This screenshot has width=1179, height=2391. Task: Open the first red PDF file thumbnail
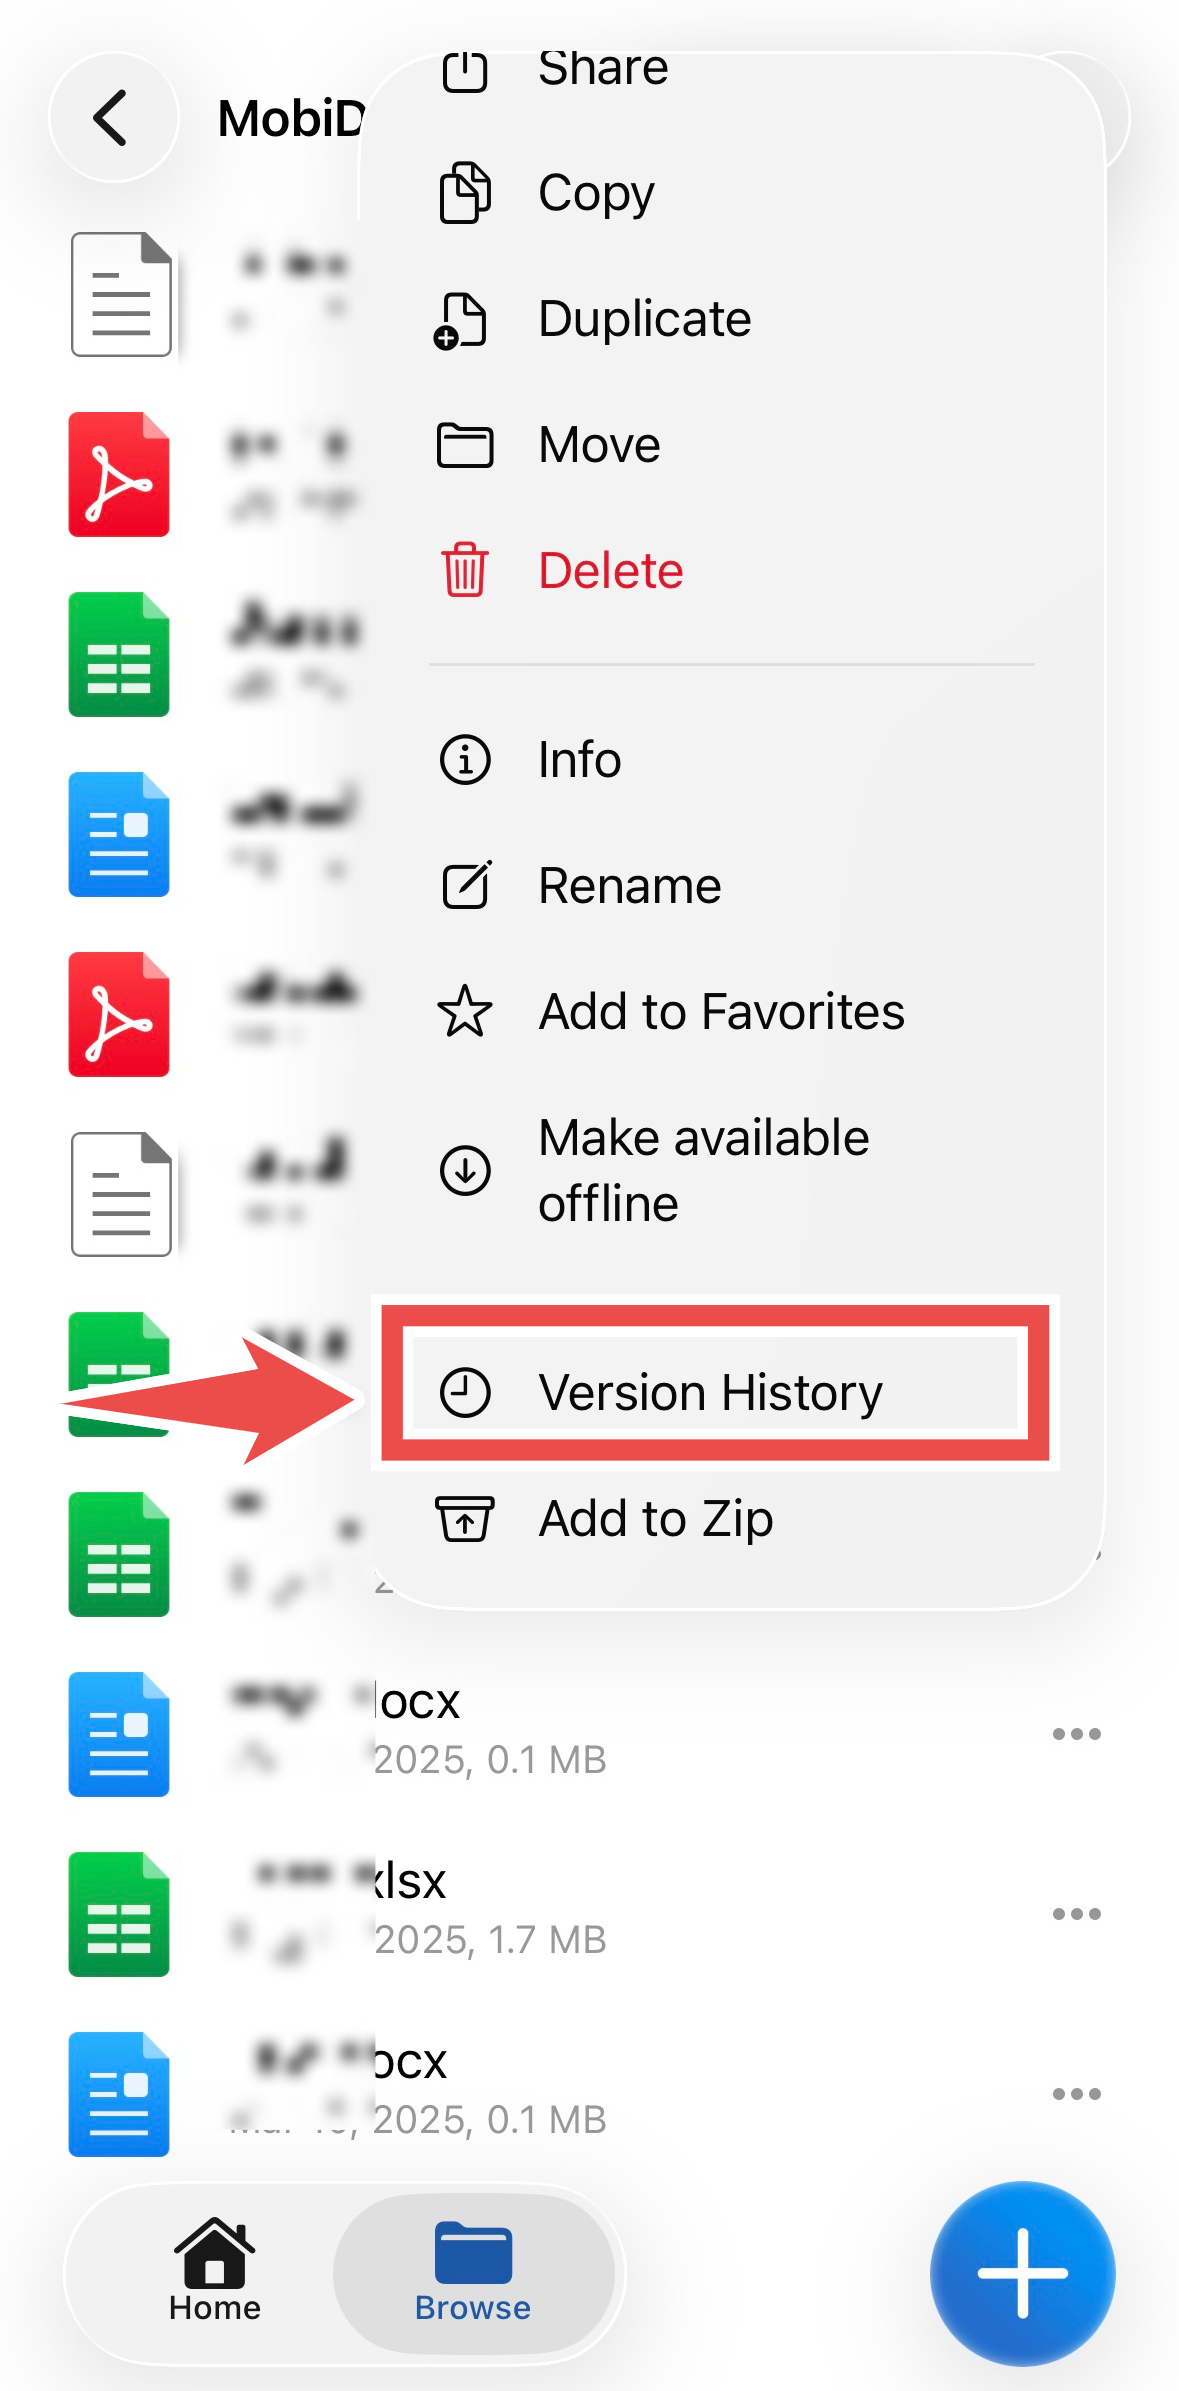point(119,474)
